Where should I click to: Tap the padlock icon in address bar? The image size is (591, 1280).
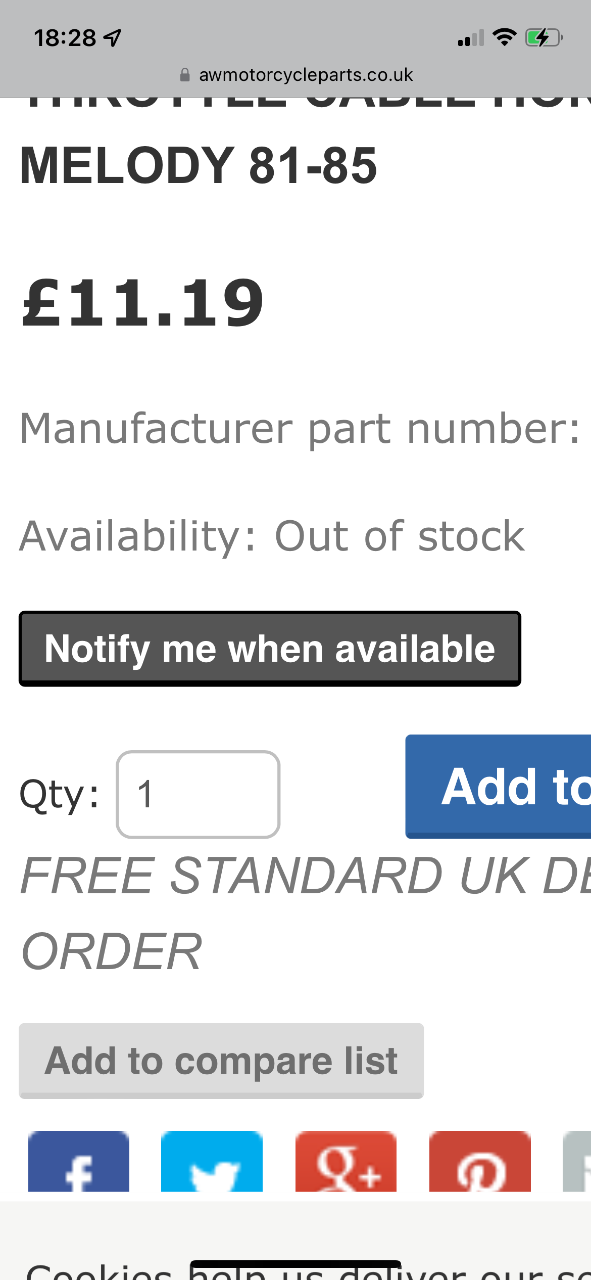click(184, 75)
